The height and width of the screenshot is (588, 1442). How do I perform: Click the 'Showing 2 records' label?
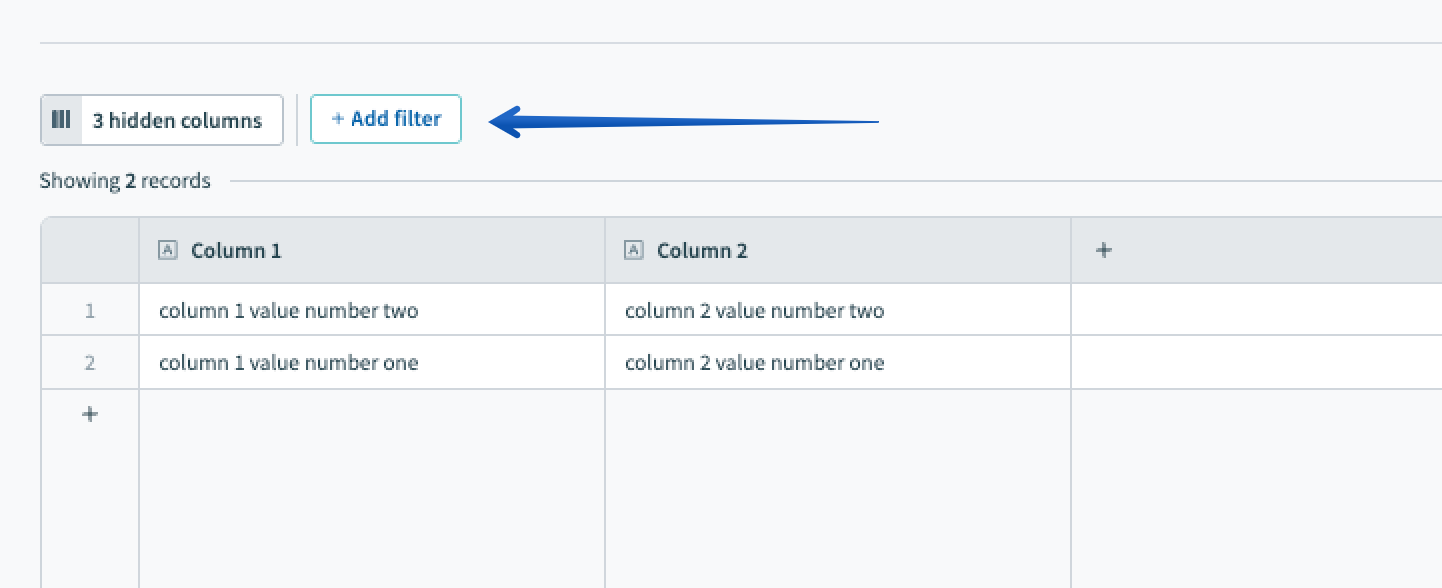[125, 181]
